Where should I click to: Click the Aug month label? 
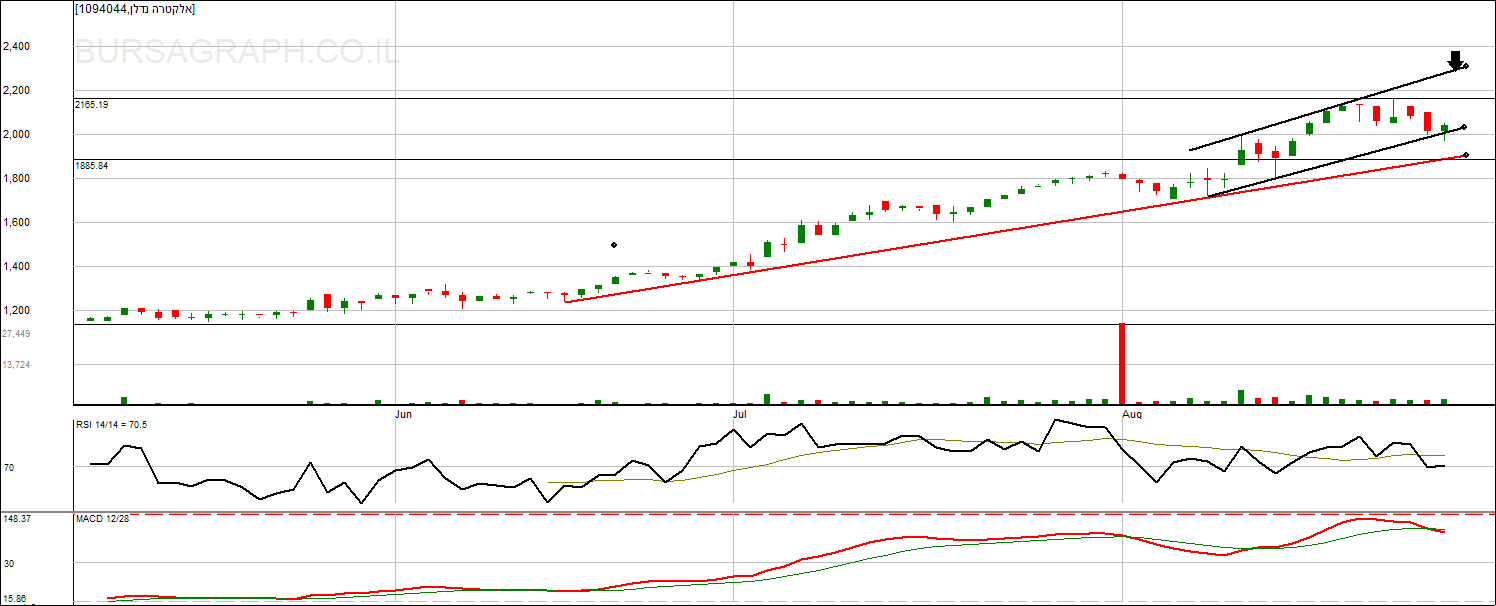1131,413
